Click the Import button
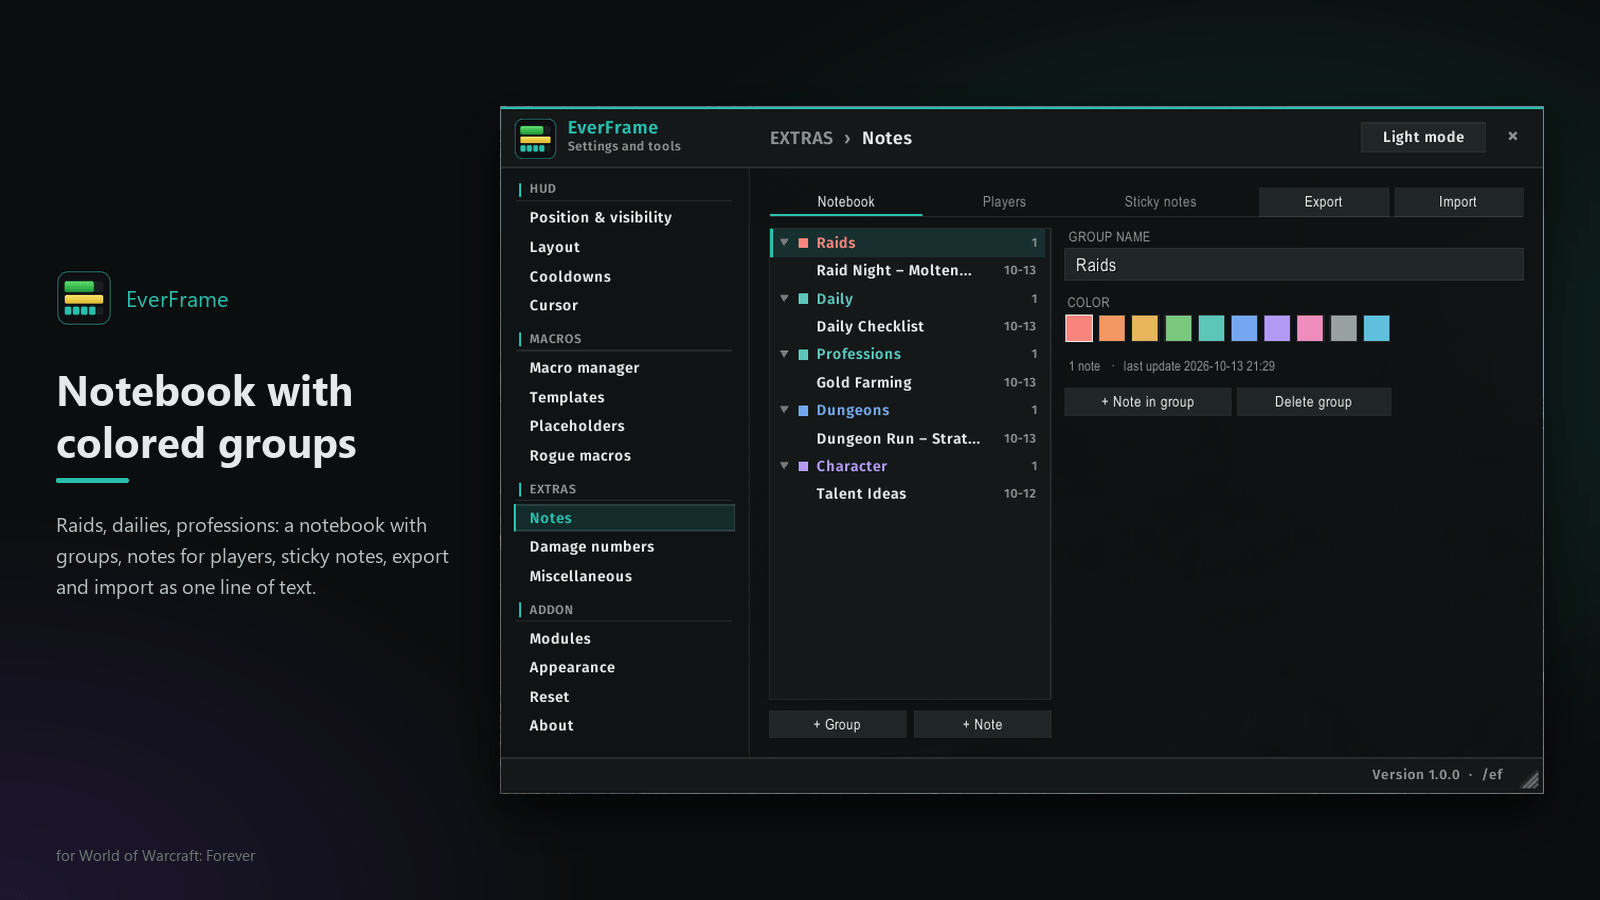This screenshot has width=1600, height=900. [1458, 202]
